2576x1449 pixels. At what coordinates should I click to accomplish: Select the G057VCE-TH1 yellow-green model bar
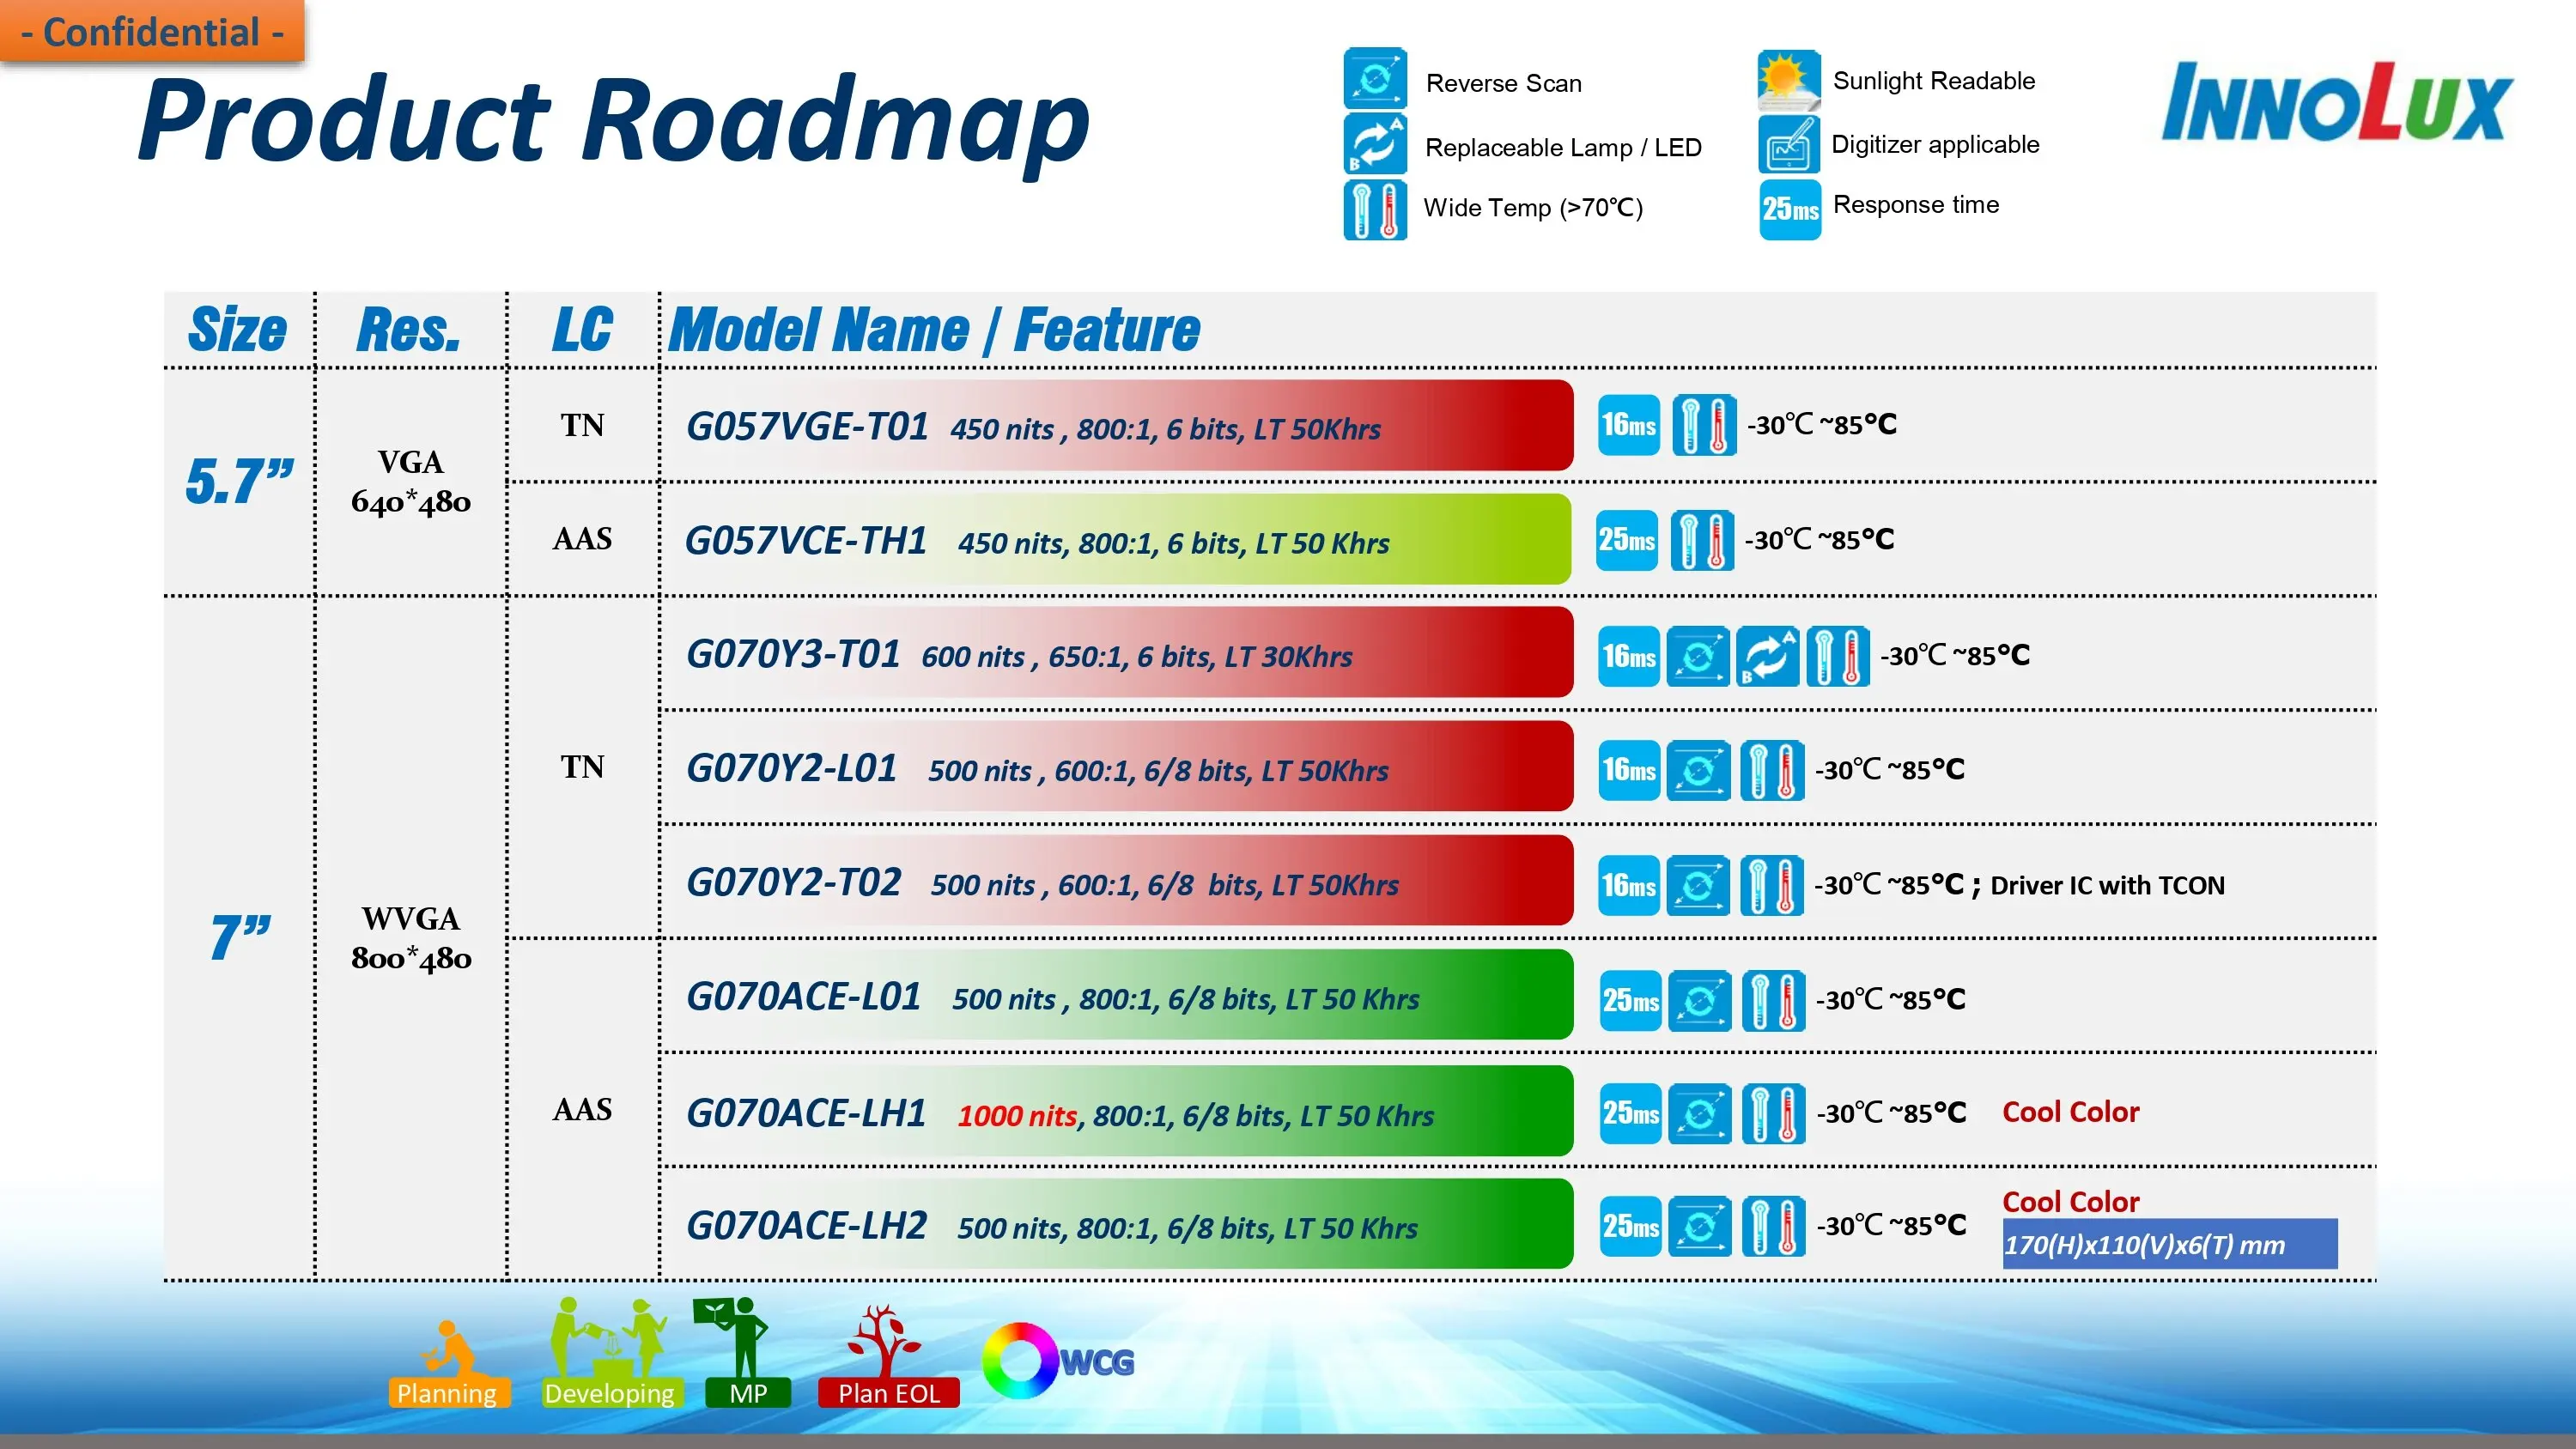click(x=1117, y=540)
